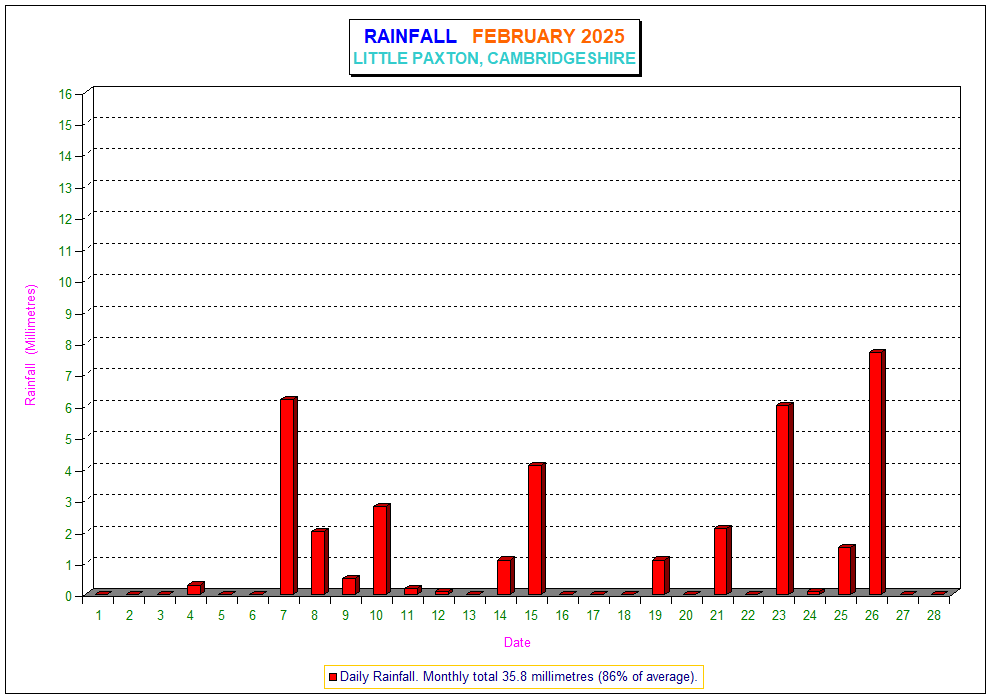The image size is (991, 698).
Task: Click the 'LITTLE PAXTON, CAMBRIDGESHIRE' subtitle
Action: tap(494, 58)
